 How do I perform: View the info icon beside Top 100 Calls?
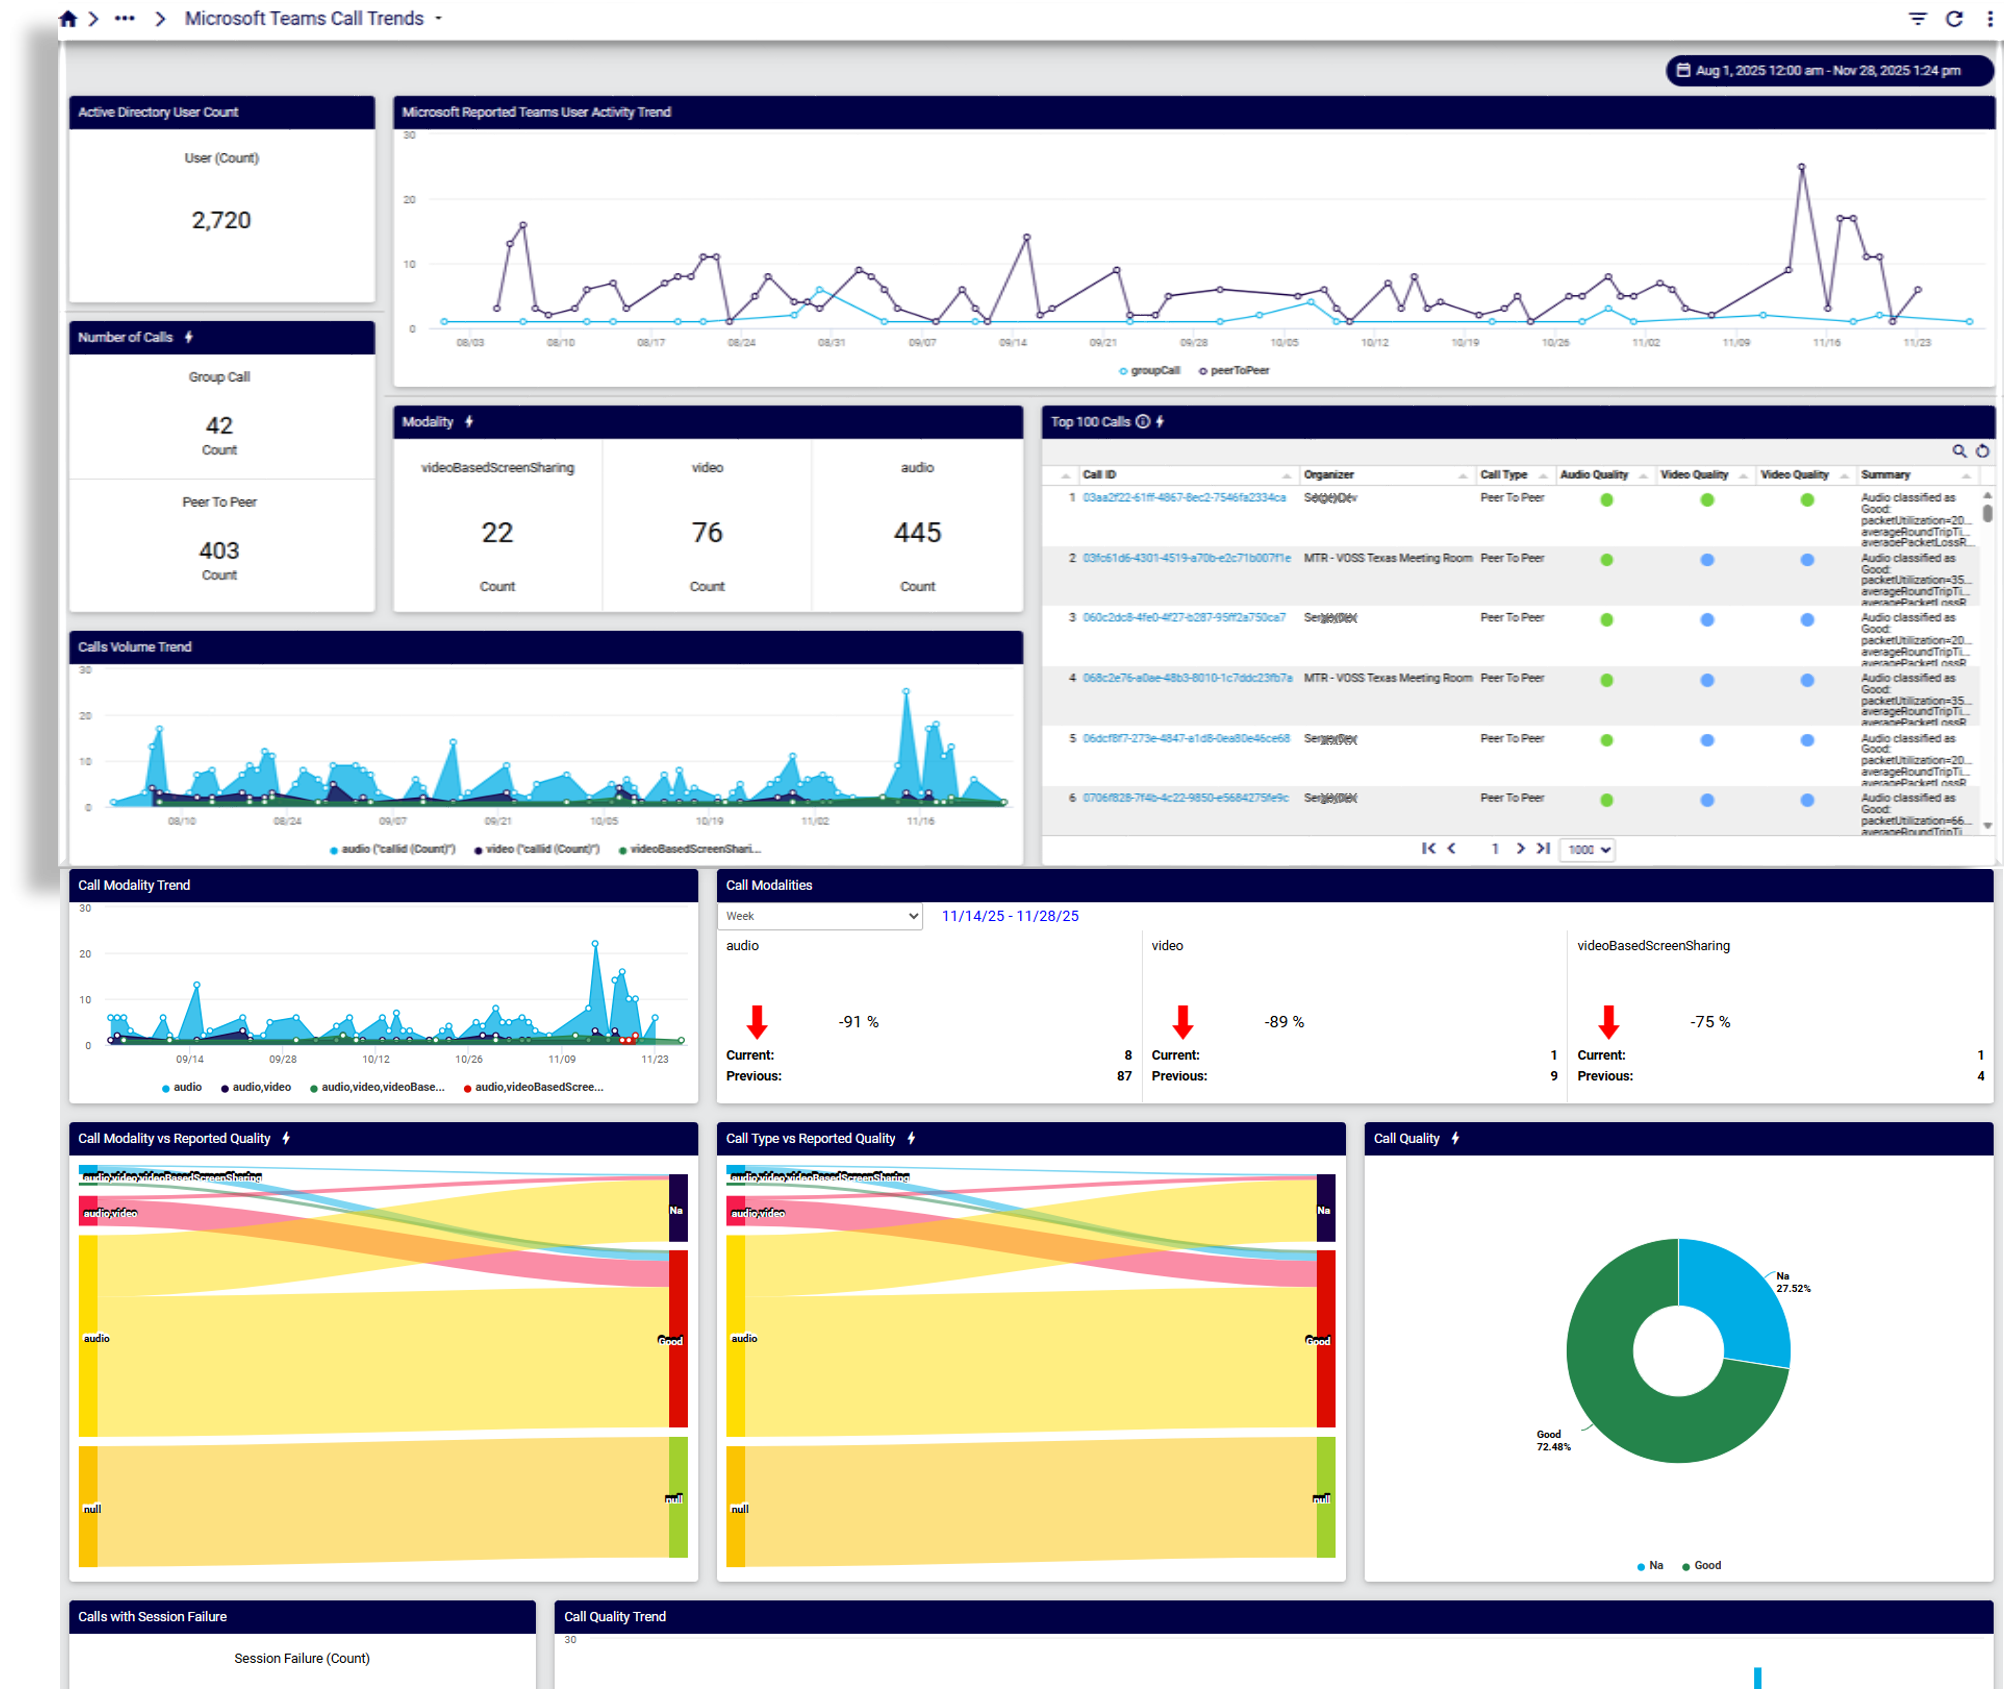tap(1141, 422)
